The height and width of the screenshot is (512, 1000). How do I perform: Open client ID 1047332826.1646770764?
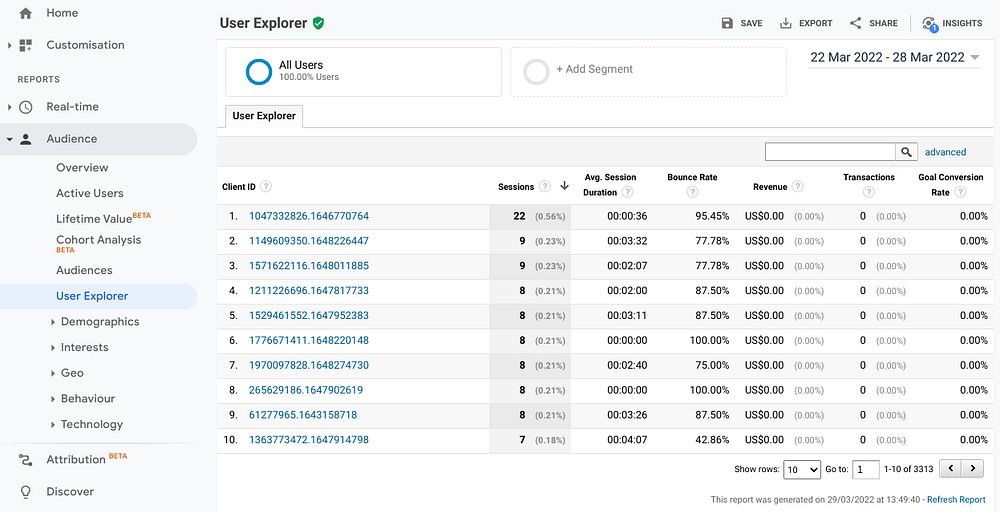309,216
